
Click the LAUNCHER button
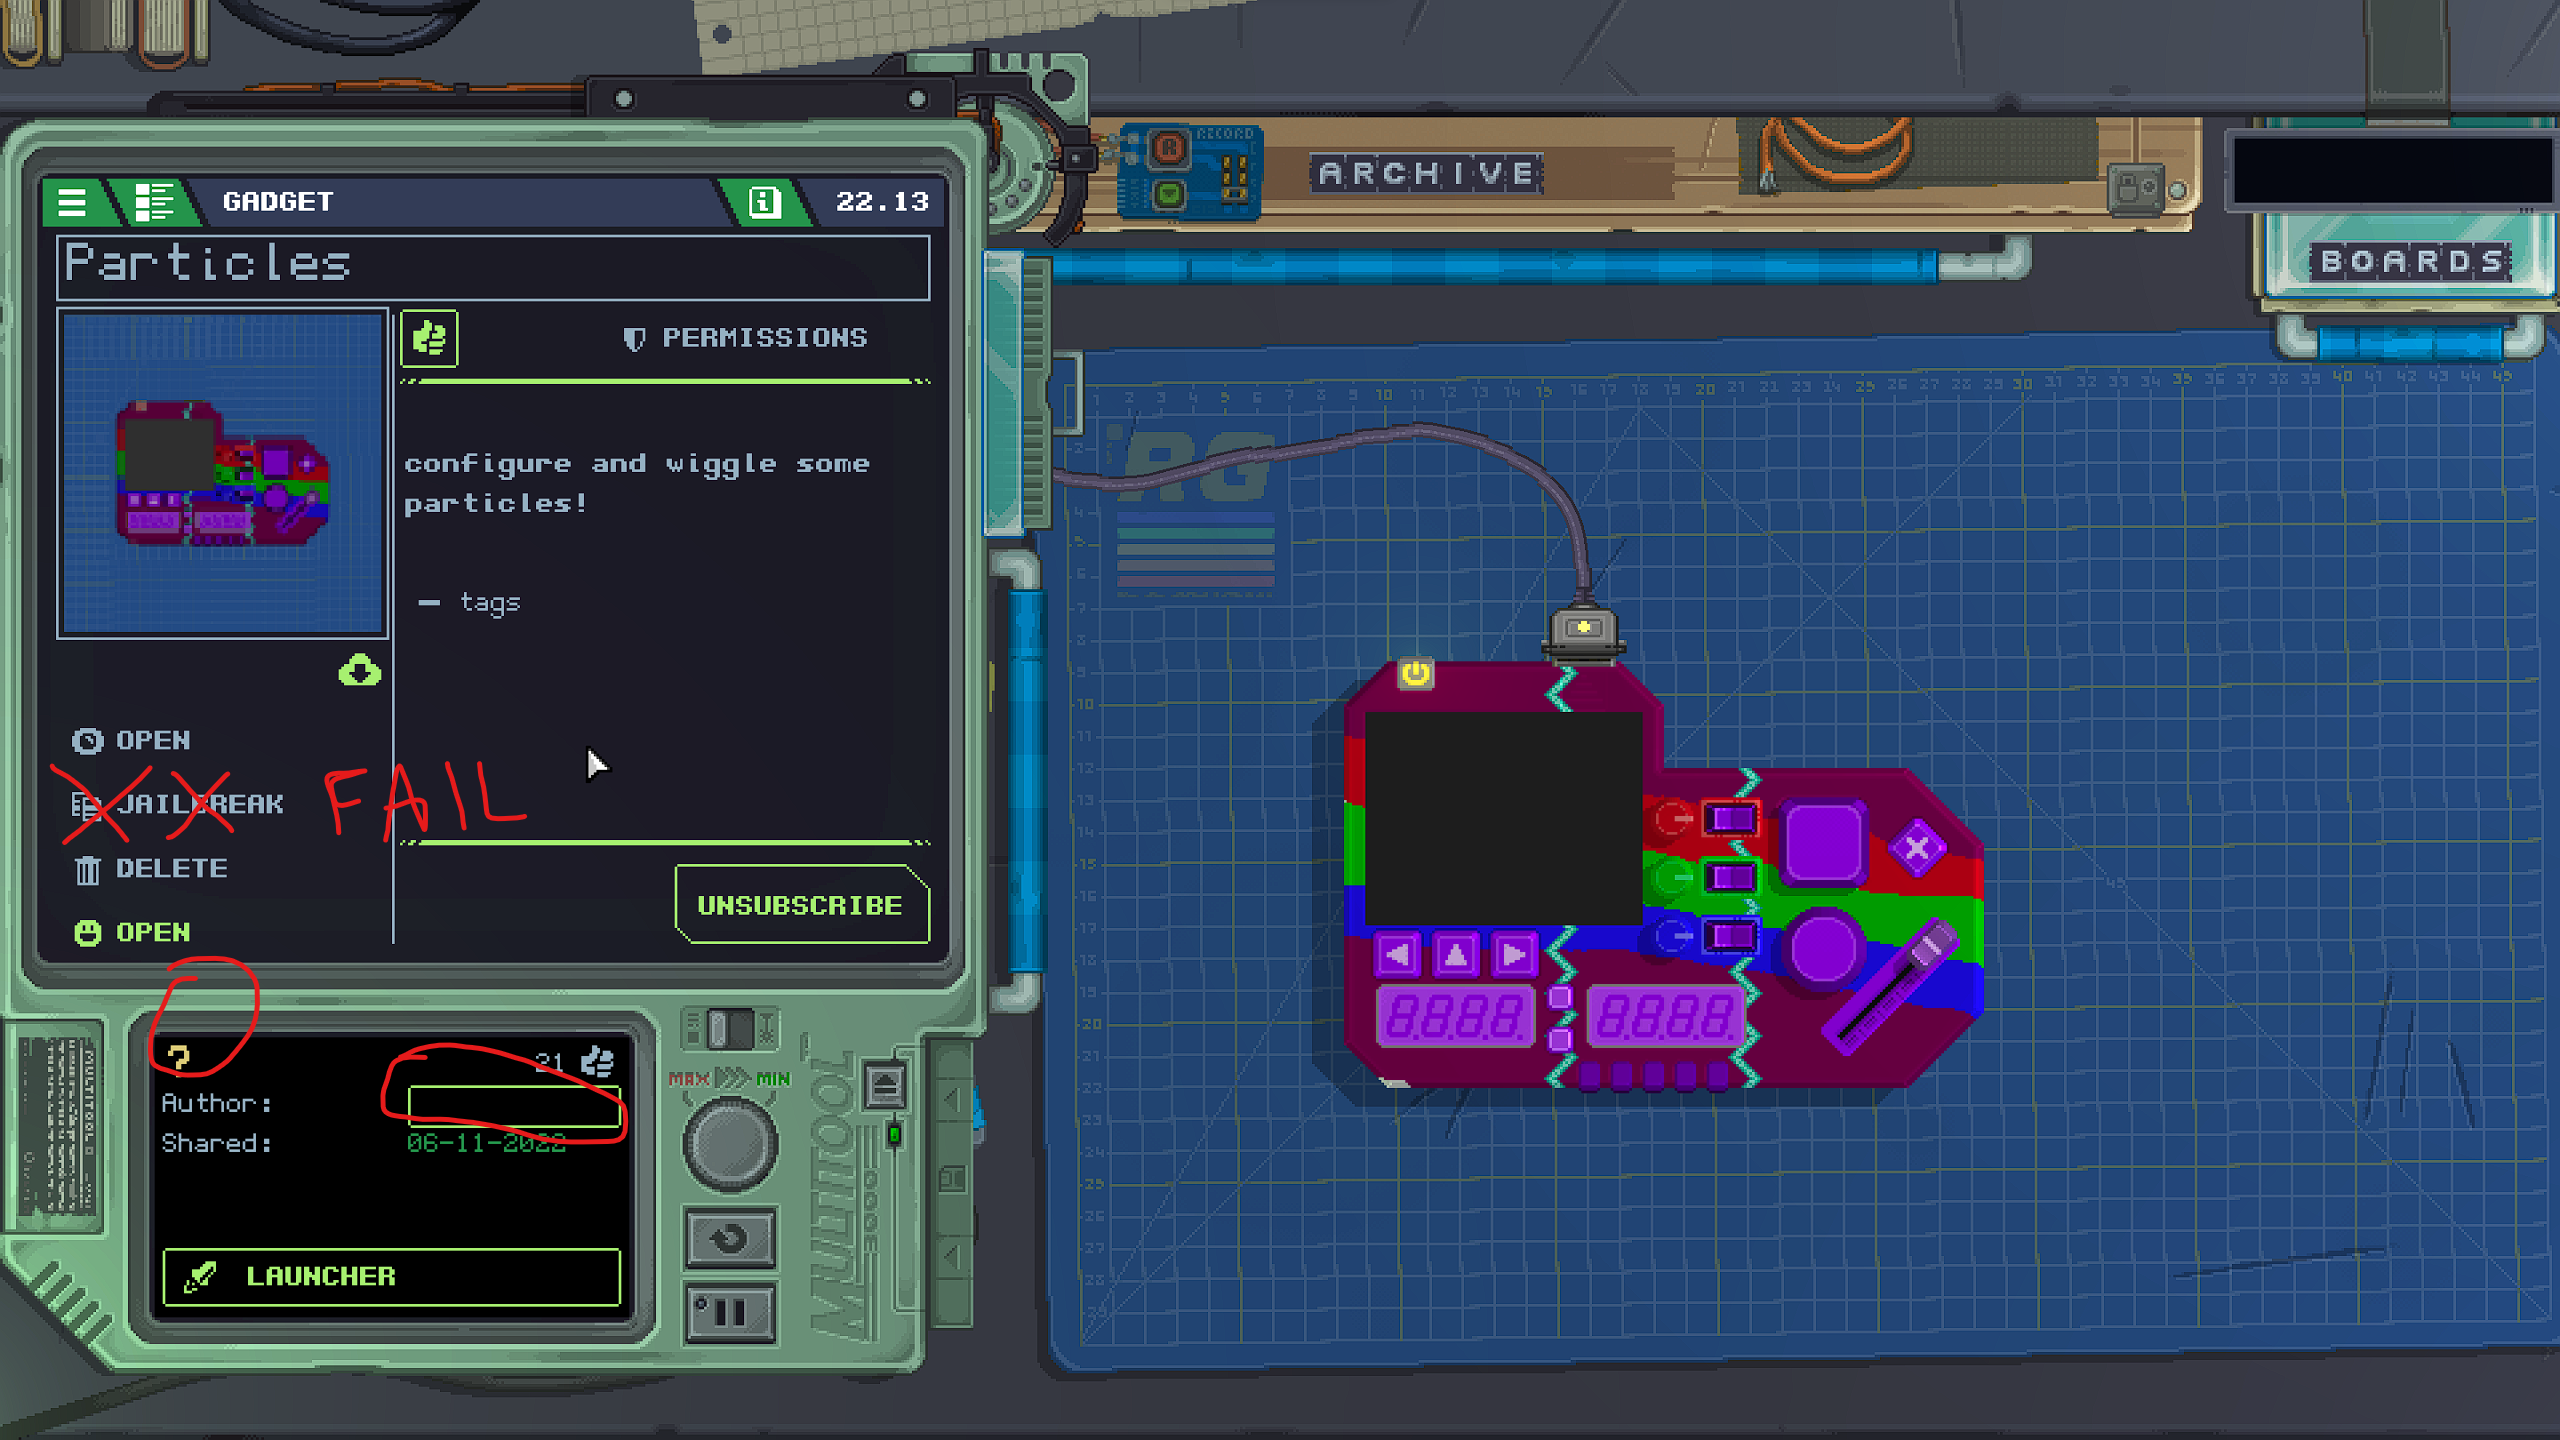391,1276
